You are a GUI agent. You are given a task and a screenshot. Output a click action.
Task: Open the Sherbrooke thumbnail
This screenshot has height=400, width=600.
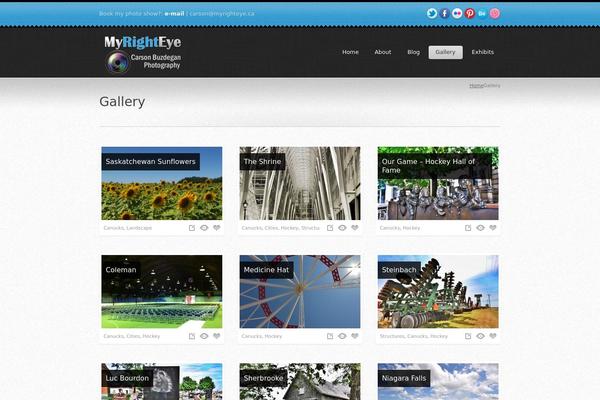(300, 382)
